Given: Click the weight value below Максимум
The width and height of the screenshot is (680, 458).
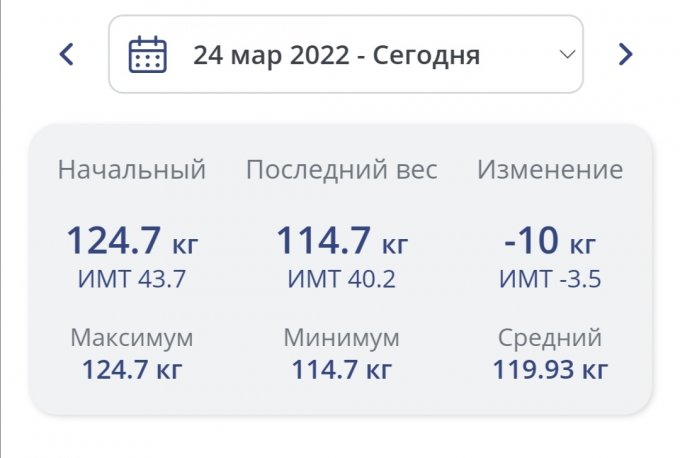Looking at the screenshot, I should pos(132,371).
